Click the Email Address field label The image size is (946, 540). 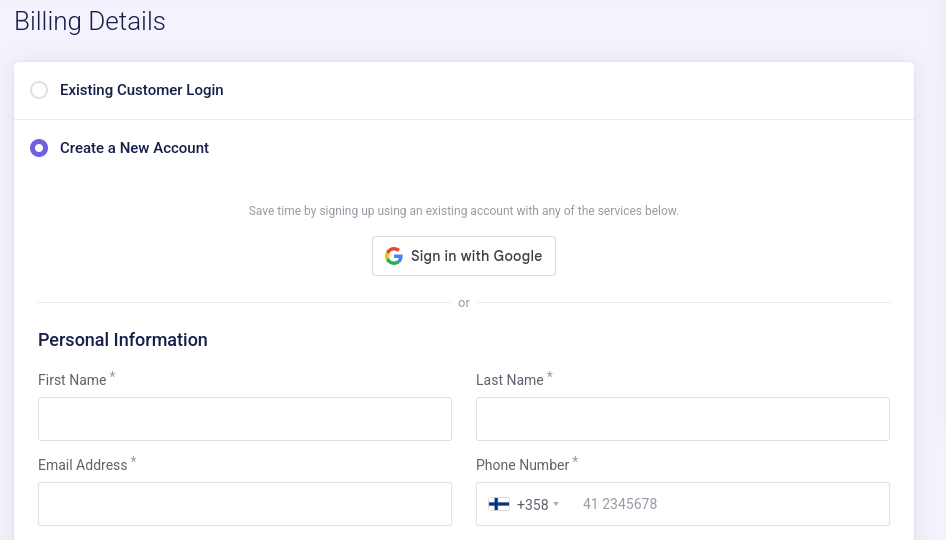point(82,465)
